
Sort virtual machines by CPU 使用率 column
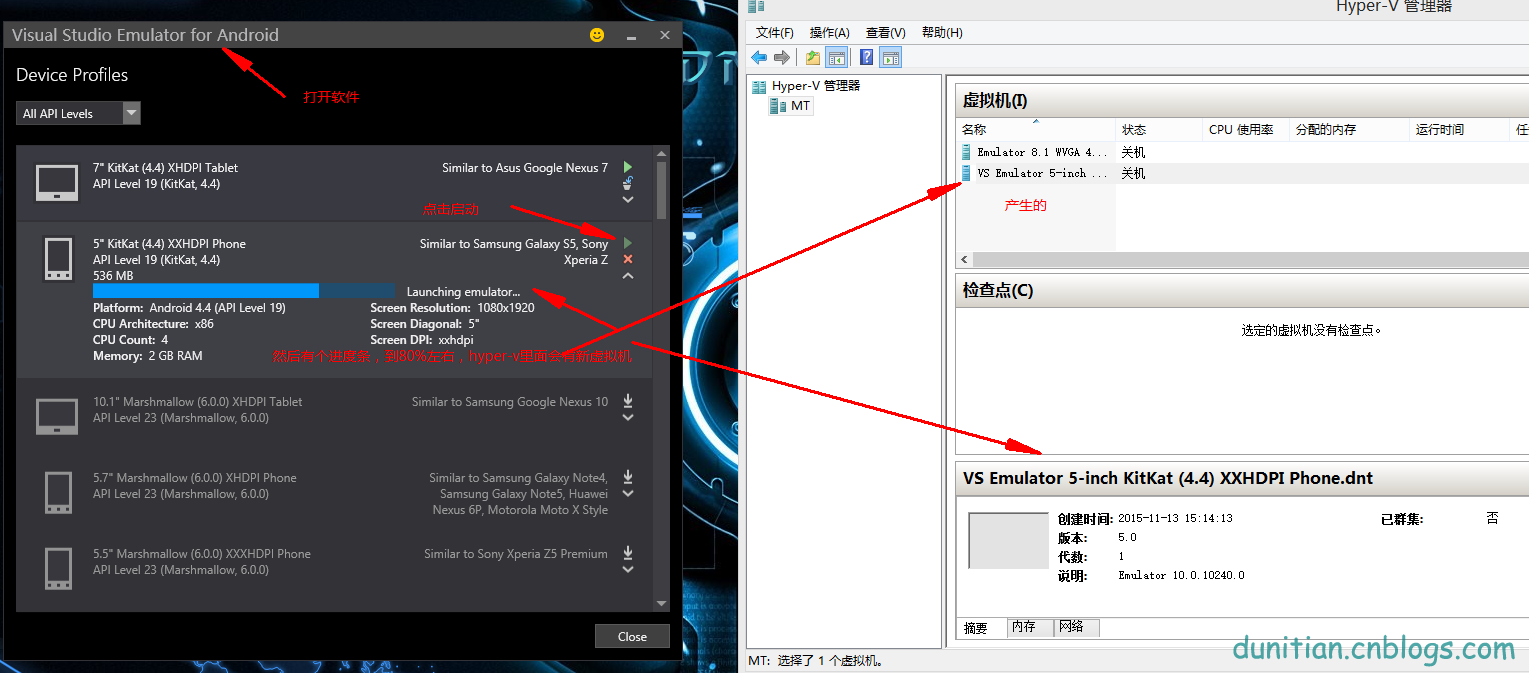pos(1245,130)
